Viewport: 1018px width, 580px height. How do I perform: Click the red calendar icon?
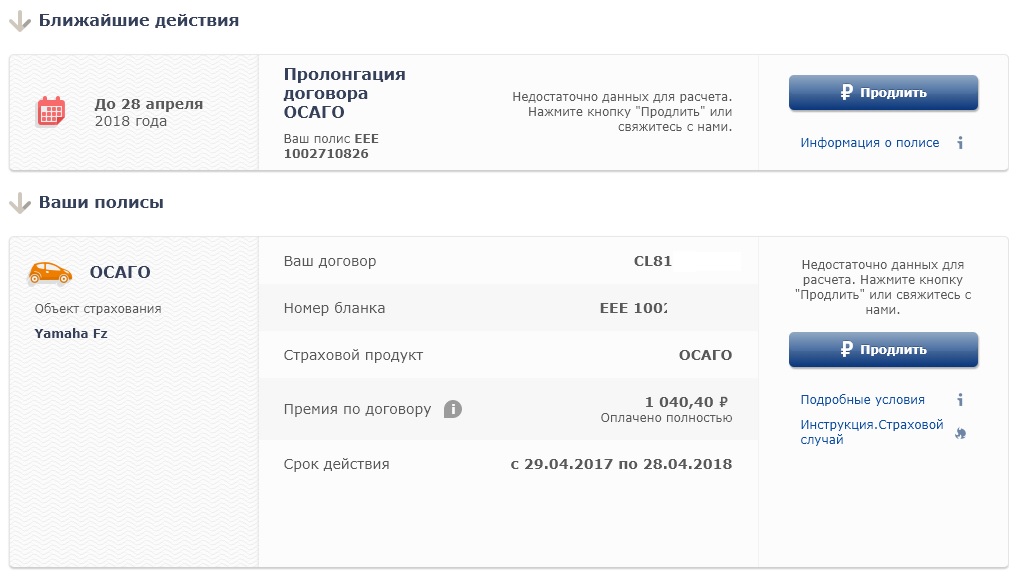pyautogui.click(x=51, y=111)
